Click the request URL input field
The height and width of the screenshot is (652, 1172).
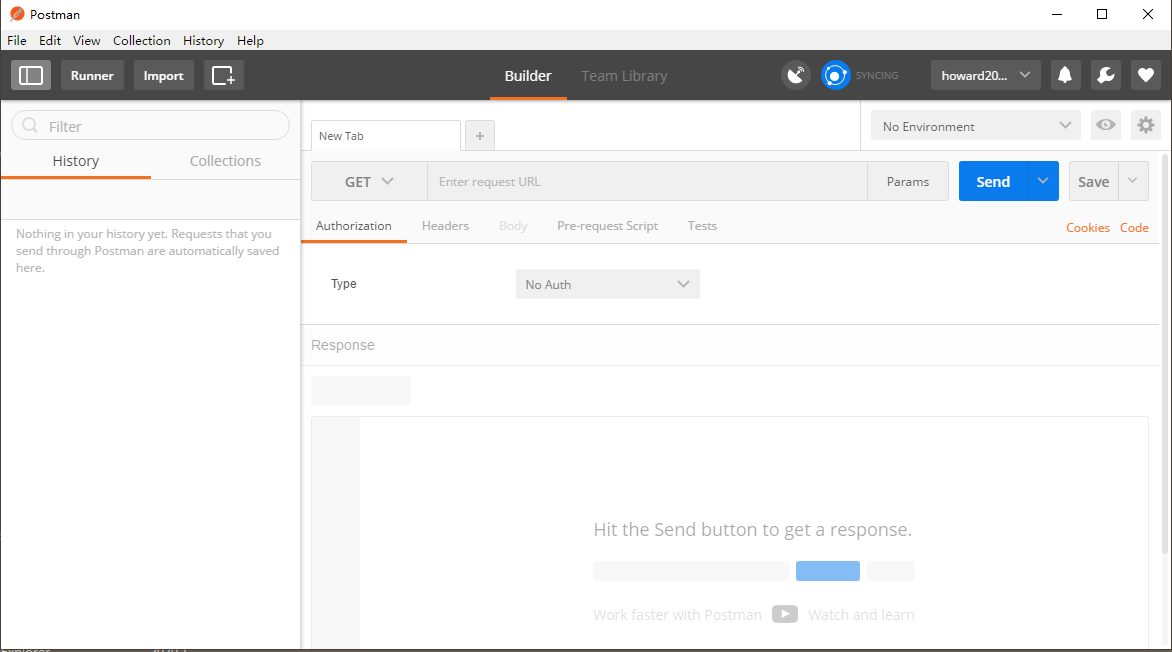tap(647, 182)
